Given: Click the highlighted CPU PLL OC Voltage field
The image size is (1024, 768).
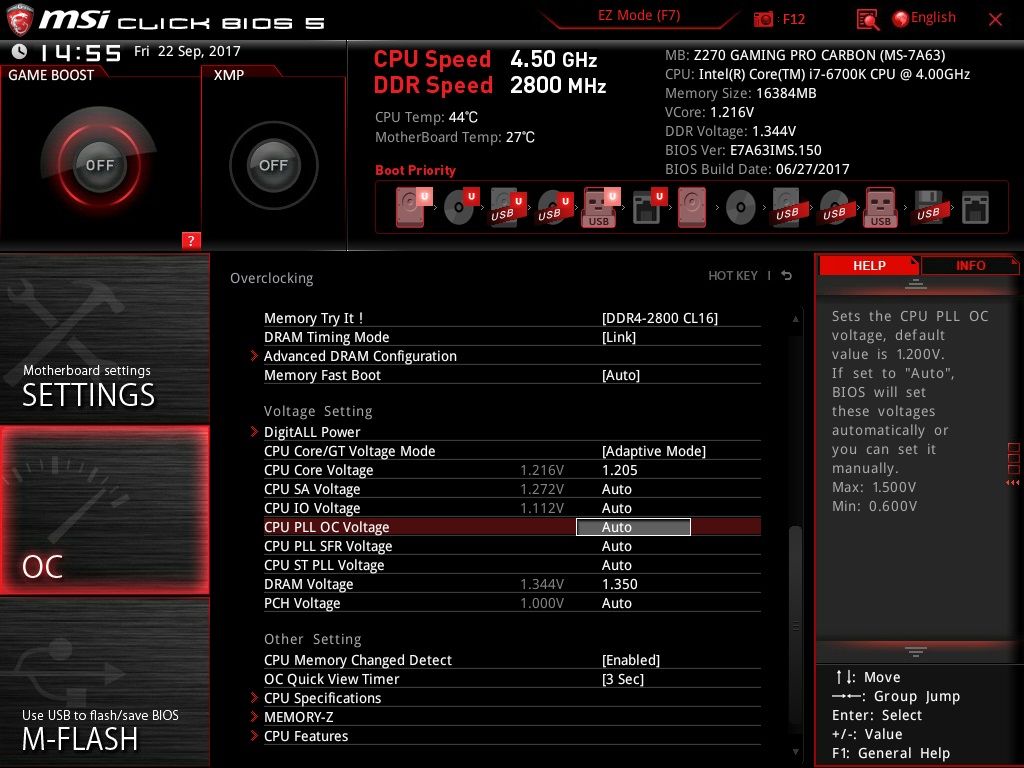Looking at the screenshot, I should (633, 527).
